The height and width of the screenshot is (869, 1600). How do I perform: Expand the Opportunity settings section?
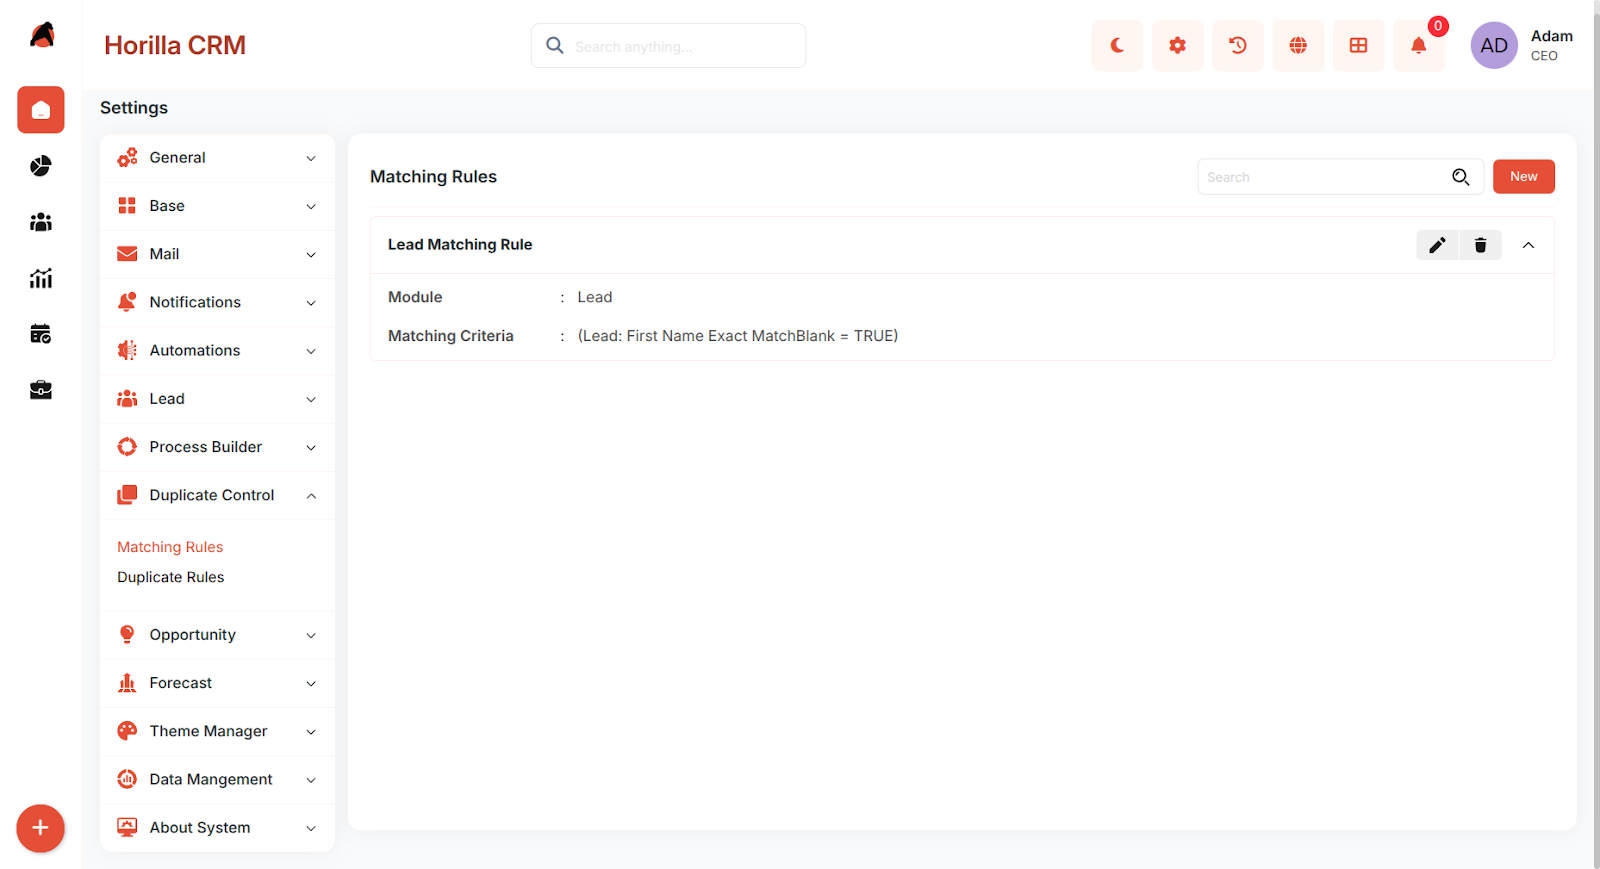(217, 635)
